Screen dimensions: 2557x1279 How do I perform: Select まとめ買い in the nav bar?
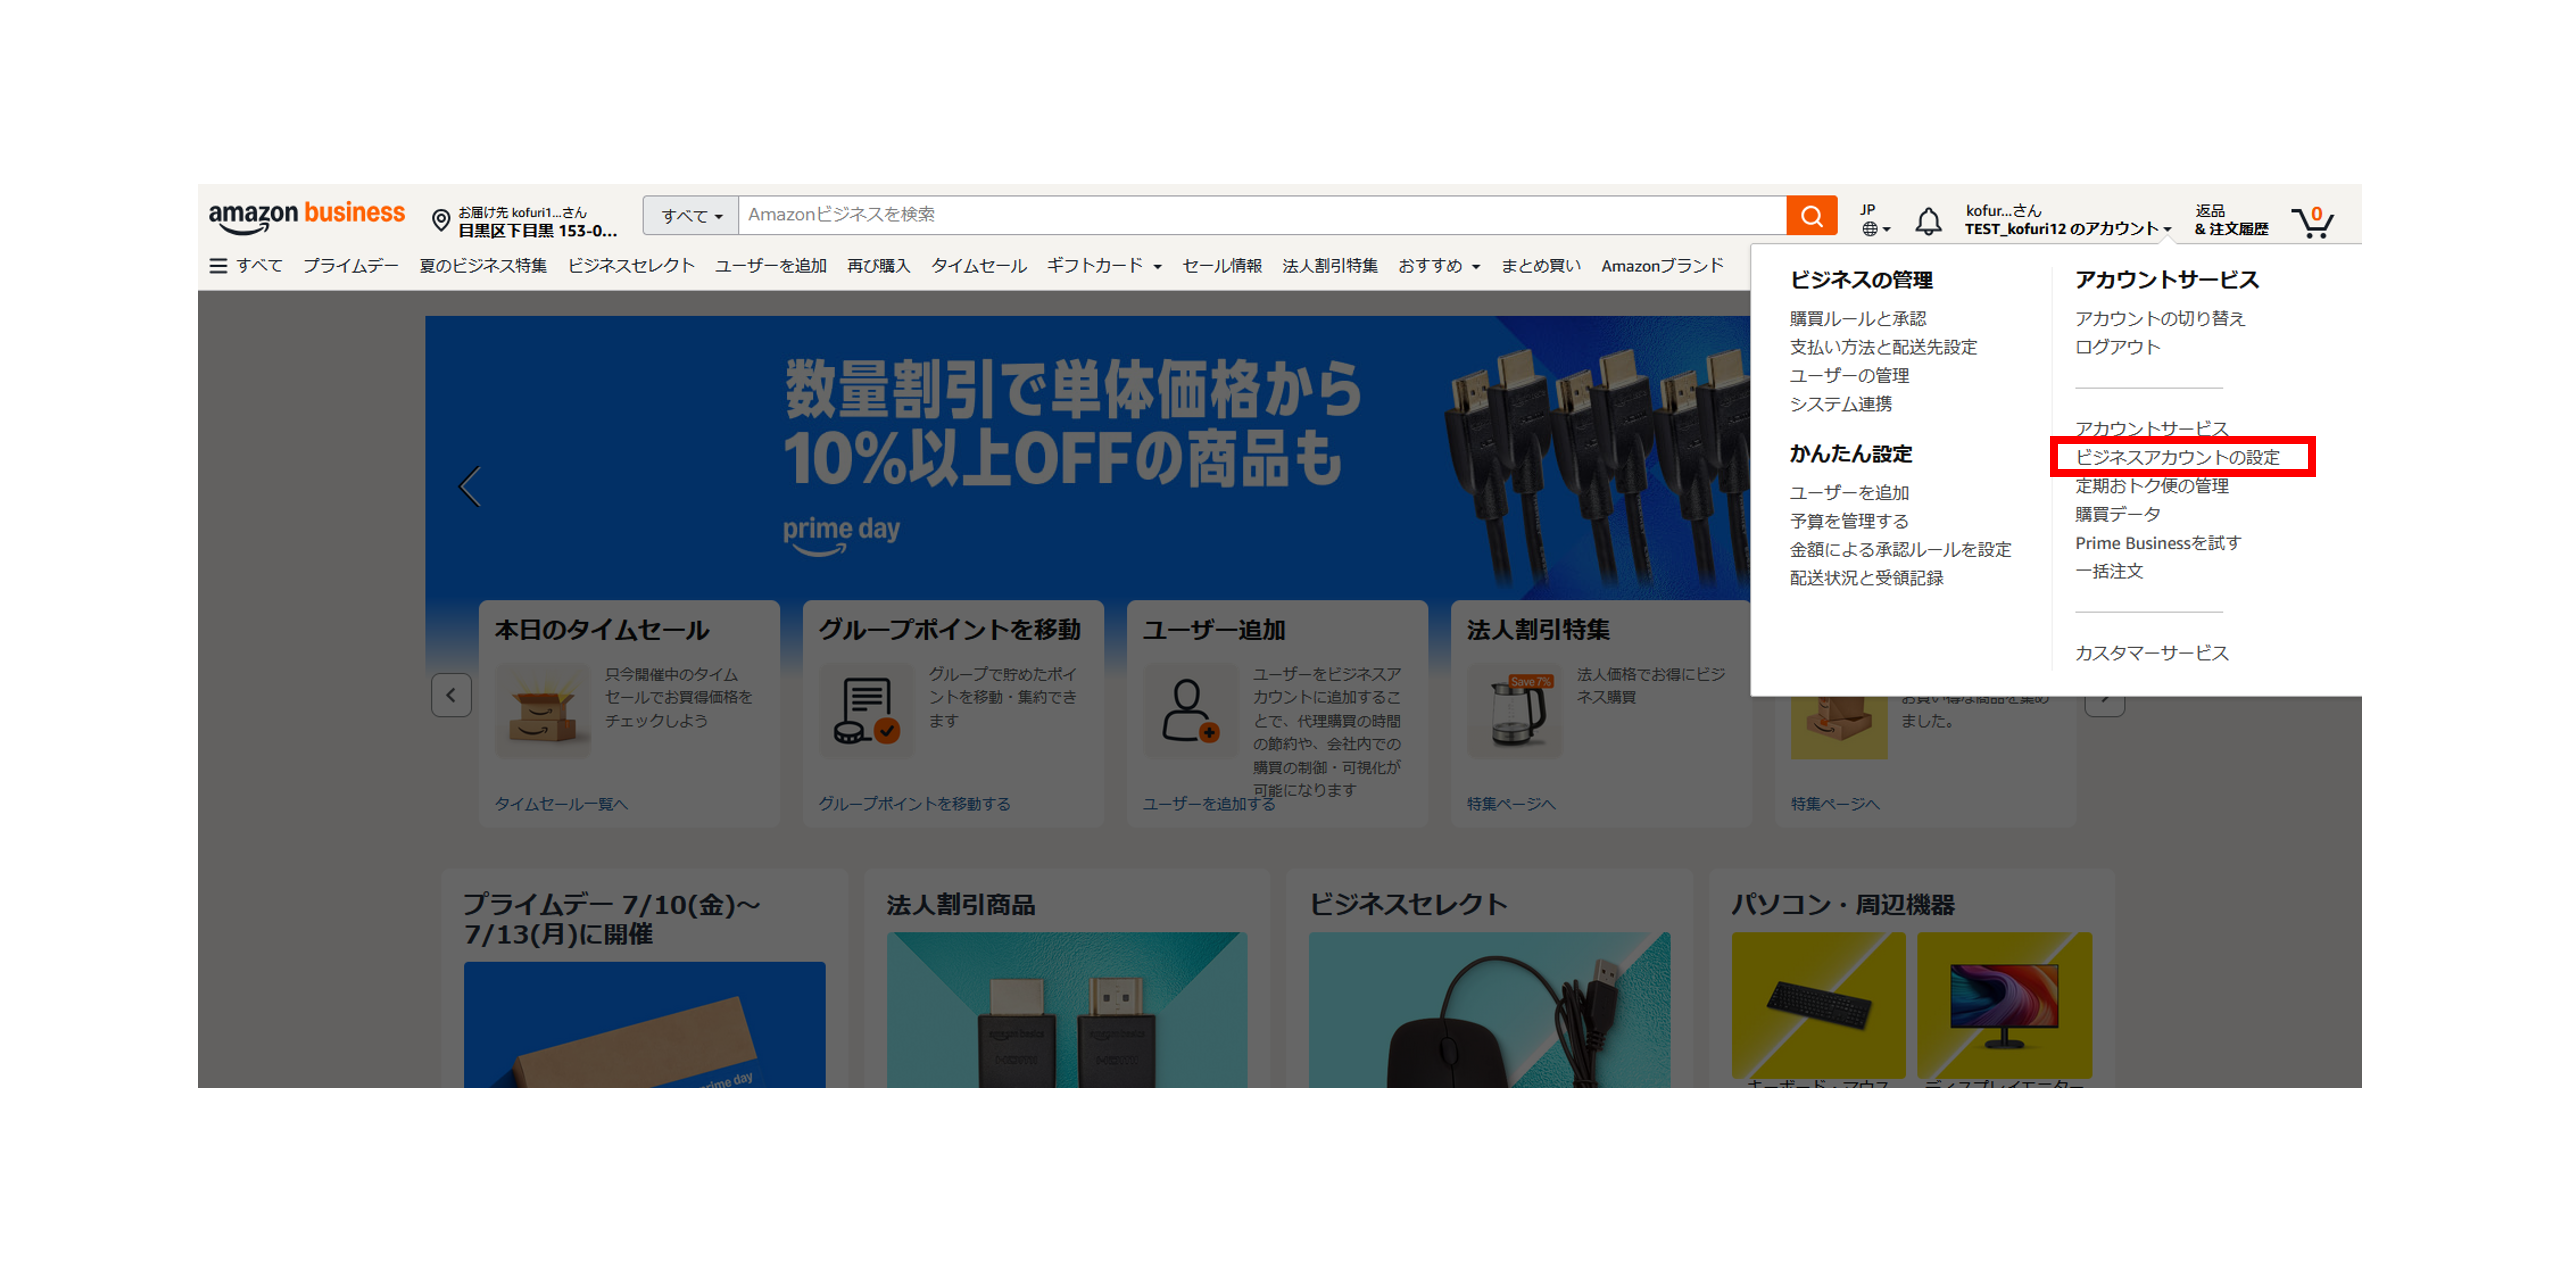1540,265
